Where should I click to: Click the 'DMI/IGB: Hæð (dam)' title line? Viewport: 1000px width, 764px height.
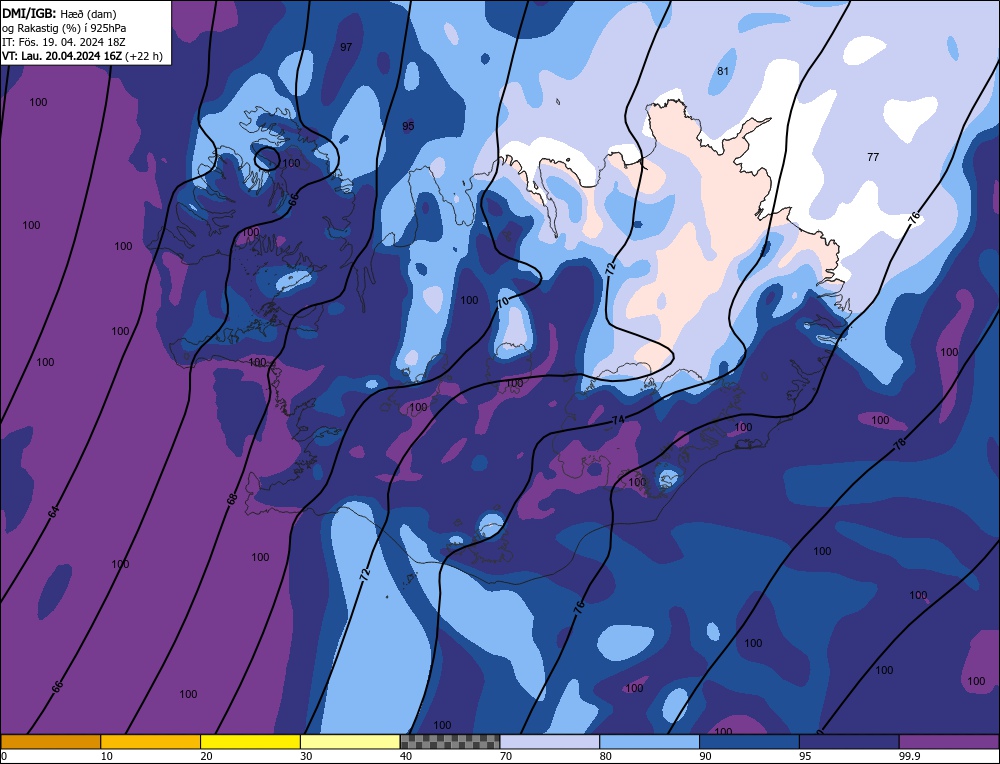click(59, 13)
